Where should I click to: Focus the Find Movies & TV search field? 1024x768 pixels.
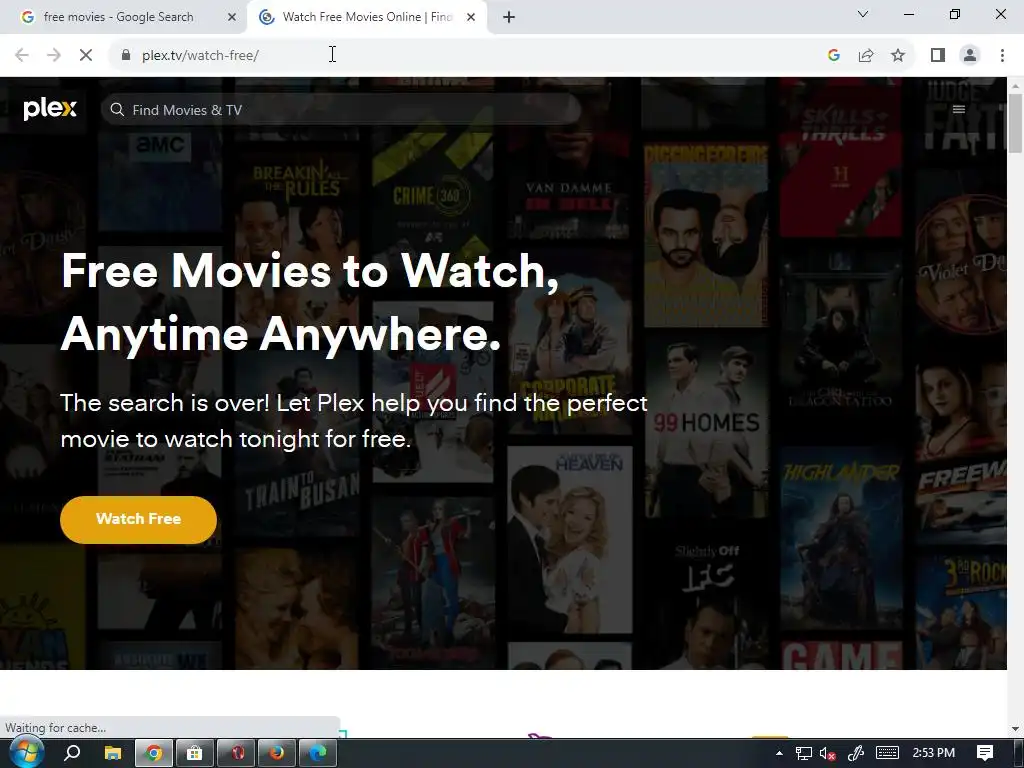point(340,110)
